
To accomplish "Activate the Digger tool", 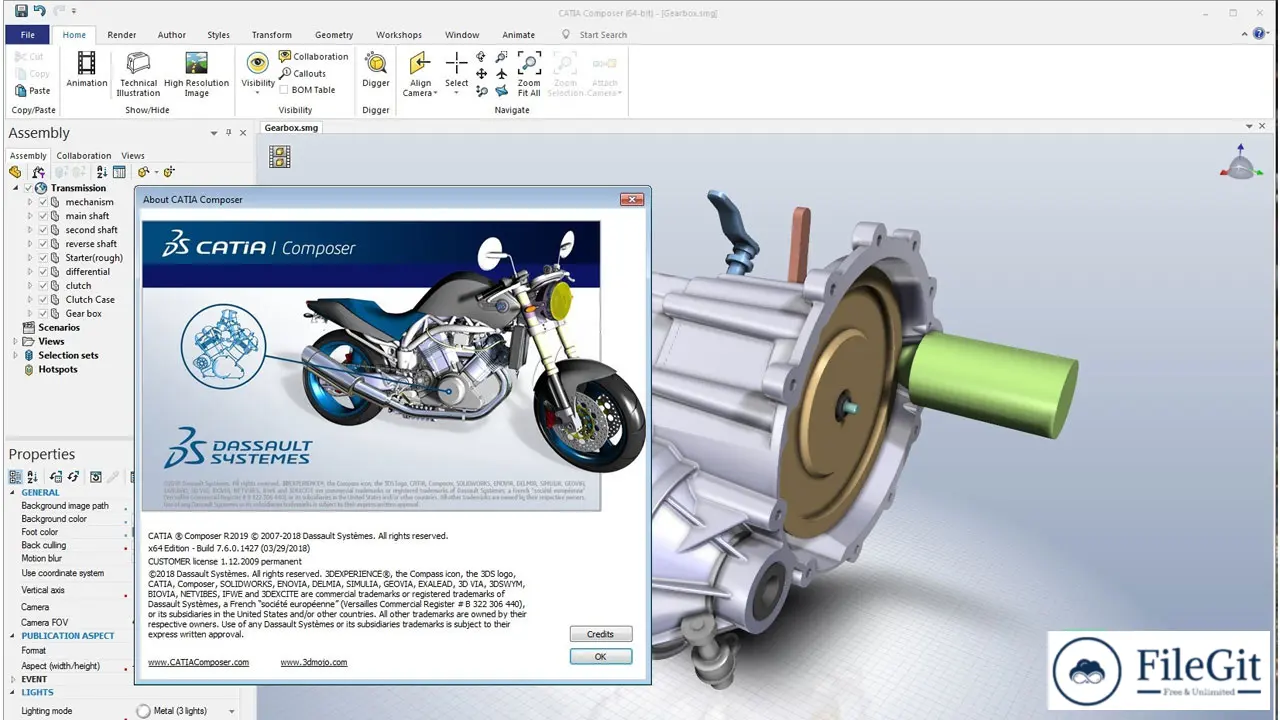I will point(376,70).
